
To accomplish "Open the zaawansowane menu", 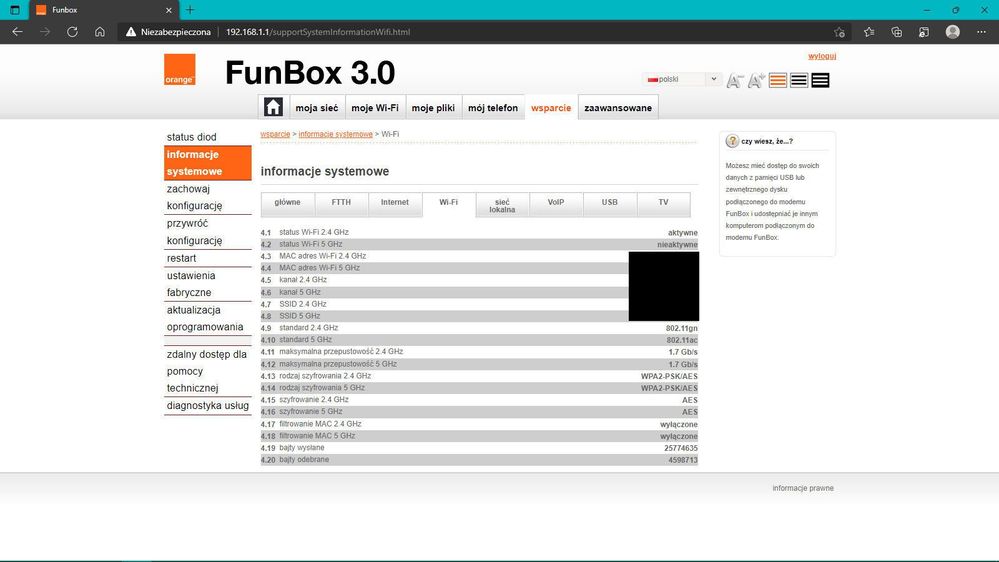I will point(618,108).
